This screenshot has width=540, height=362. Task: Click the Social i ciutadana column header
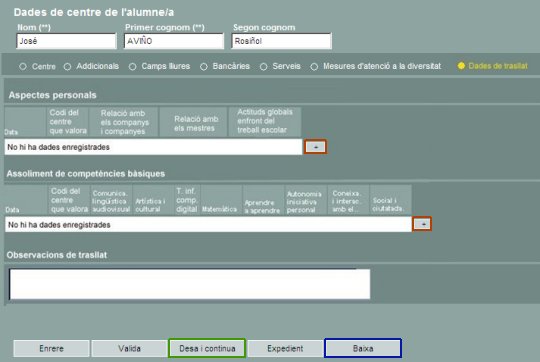coord(391,200)
